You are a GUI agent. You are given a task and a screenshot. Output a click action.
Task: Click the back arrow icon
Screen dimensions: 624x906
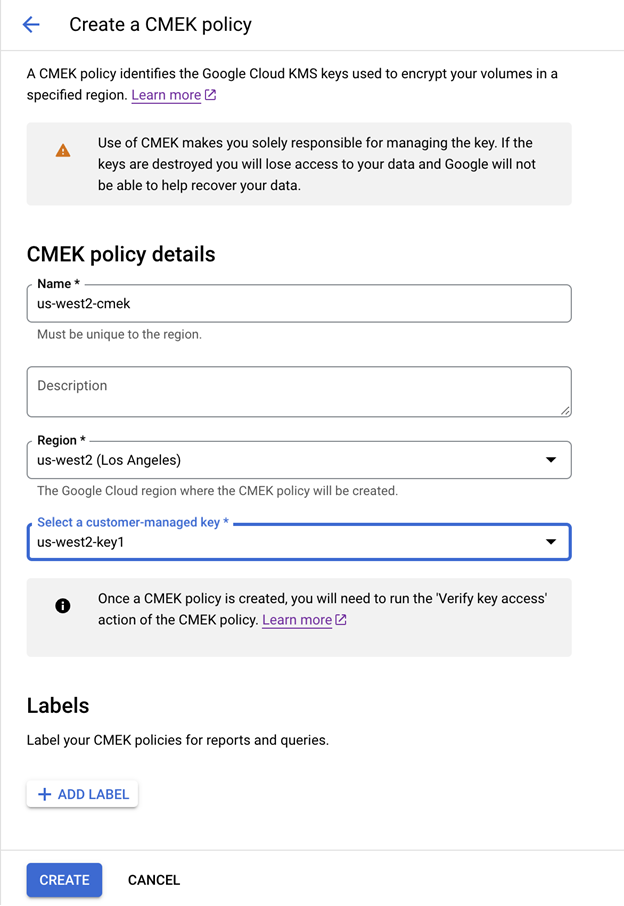pyautogui.click(x=31, y=25)
